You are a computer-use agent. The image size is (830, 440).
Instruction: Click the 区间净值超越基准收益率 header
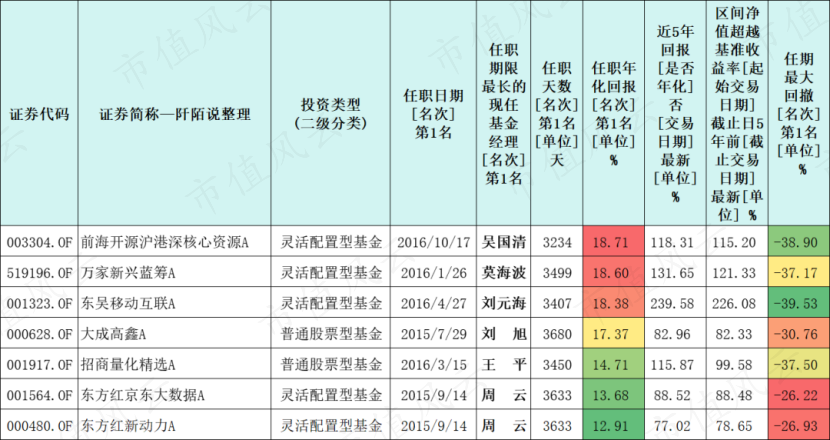(x=737, y=113)
